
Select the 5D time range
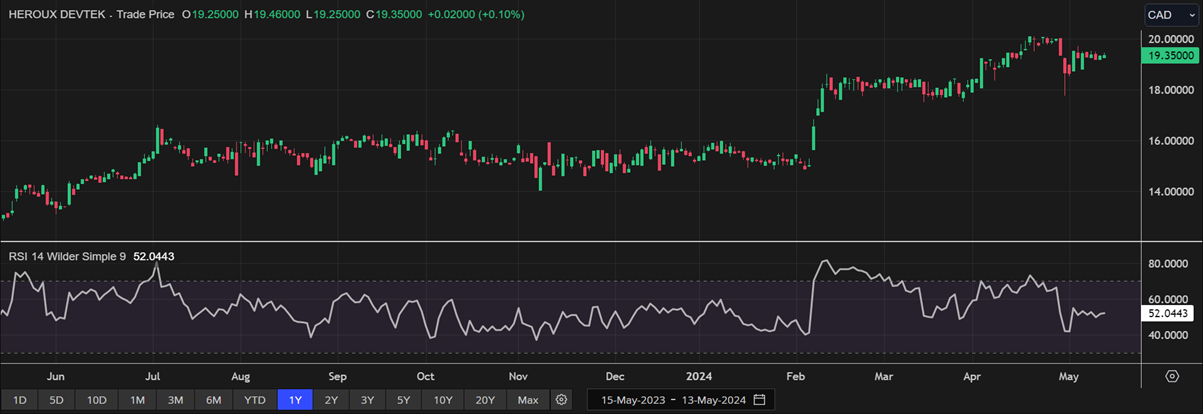tap(56, 400)
